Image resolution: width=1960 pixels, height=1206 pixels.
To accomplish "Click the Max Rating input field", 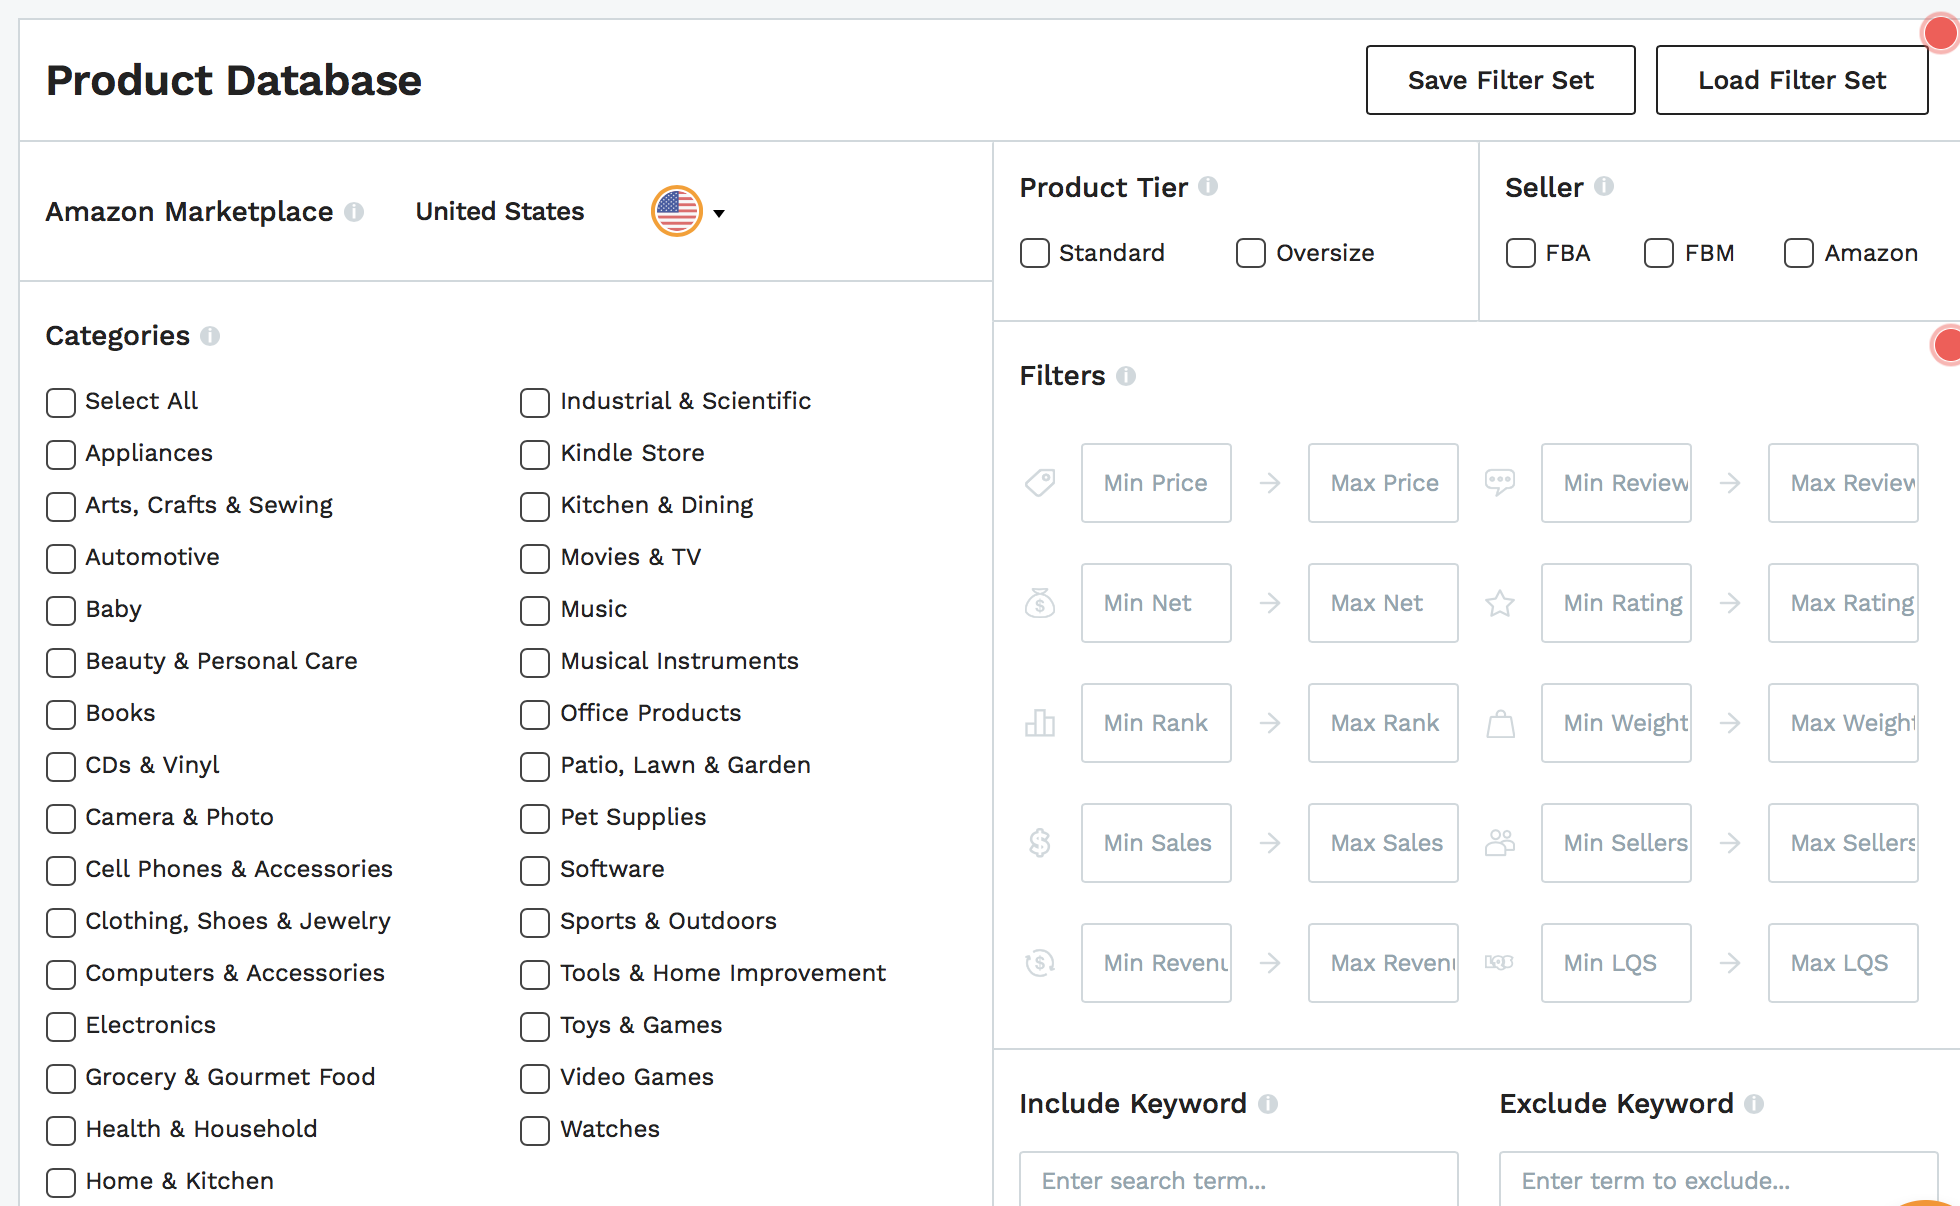I will (x=1843, y=603).
